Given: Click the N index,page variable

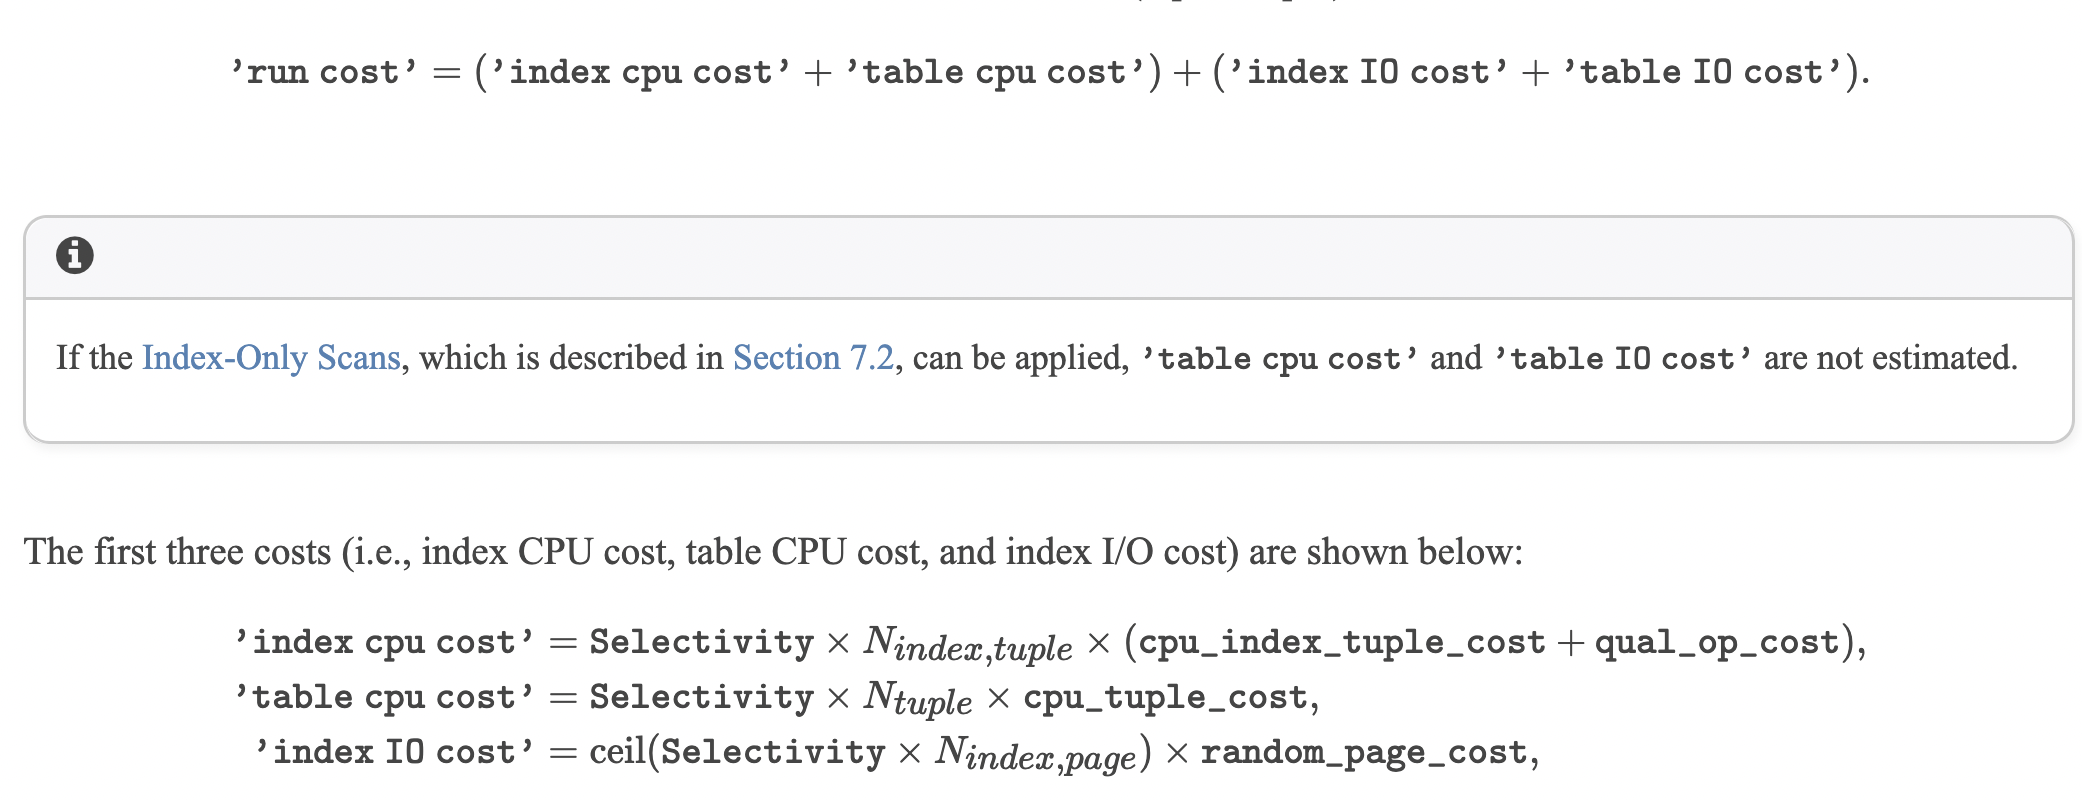Looking at the screenshot, I should point(1036,754).
